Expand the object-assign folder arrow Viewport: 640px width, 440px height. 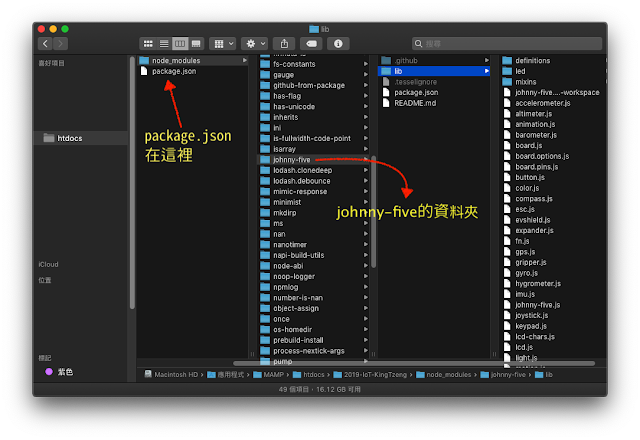366,308
